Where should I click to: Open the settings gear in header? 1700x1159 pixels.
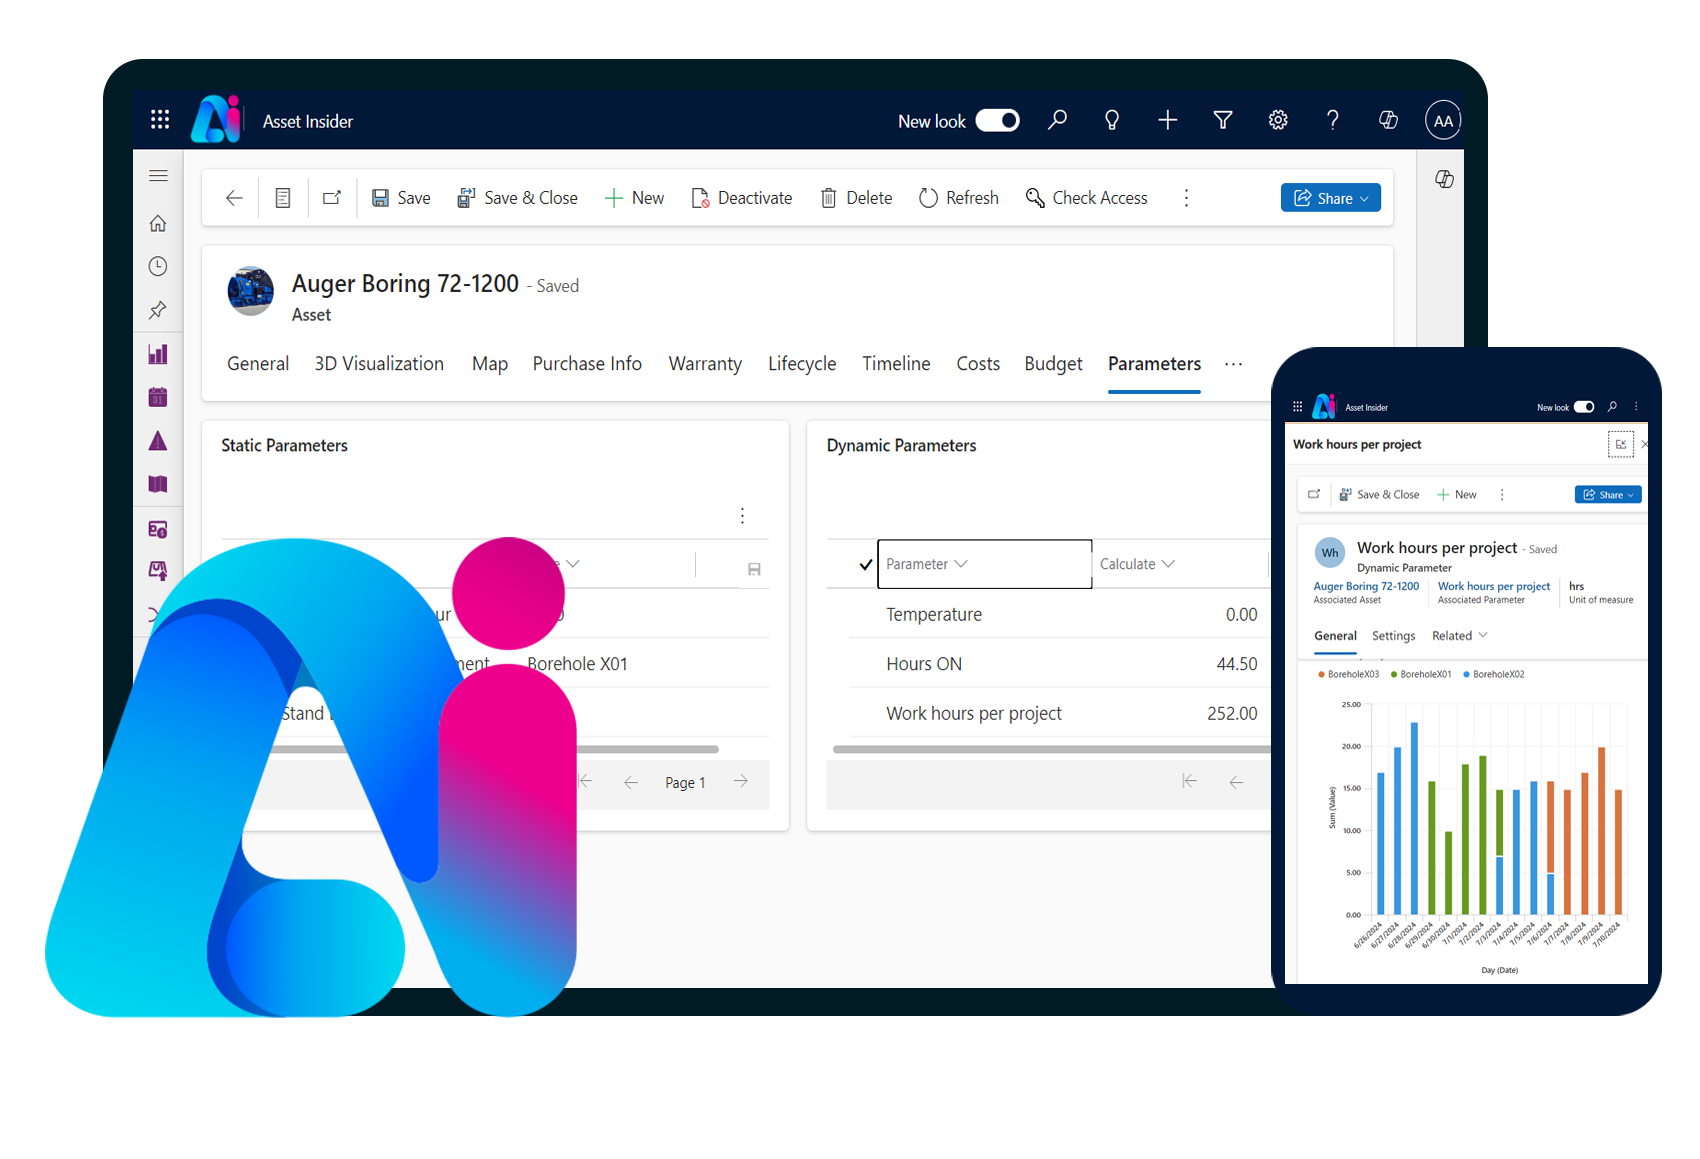point(1278,120)
